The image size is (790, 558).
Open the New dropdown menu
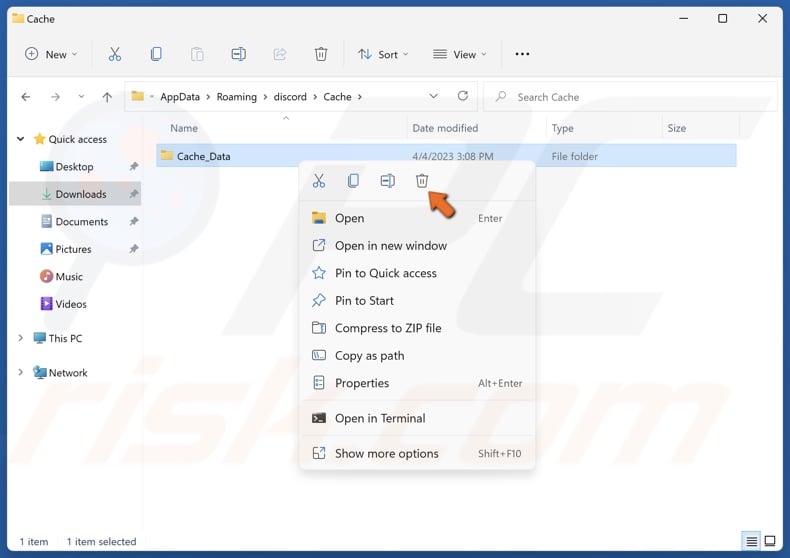point(51,54)
